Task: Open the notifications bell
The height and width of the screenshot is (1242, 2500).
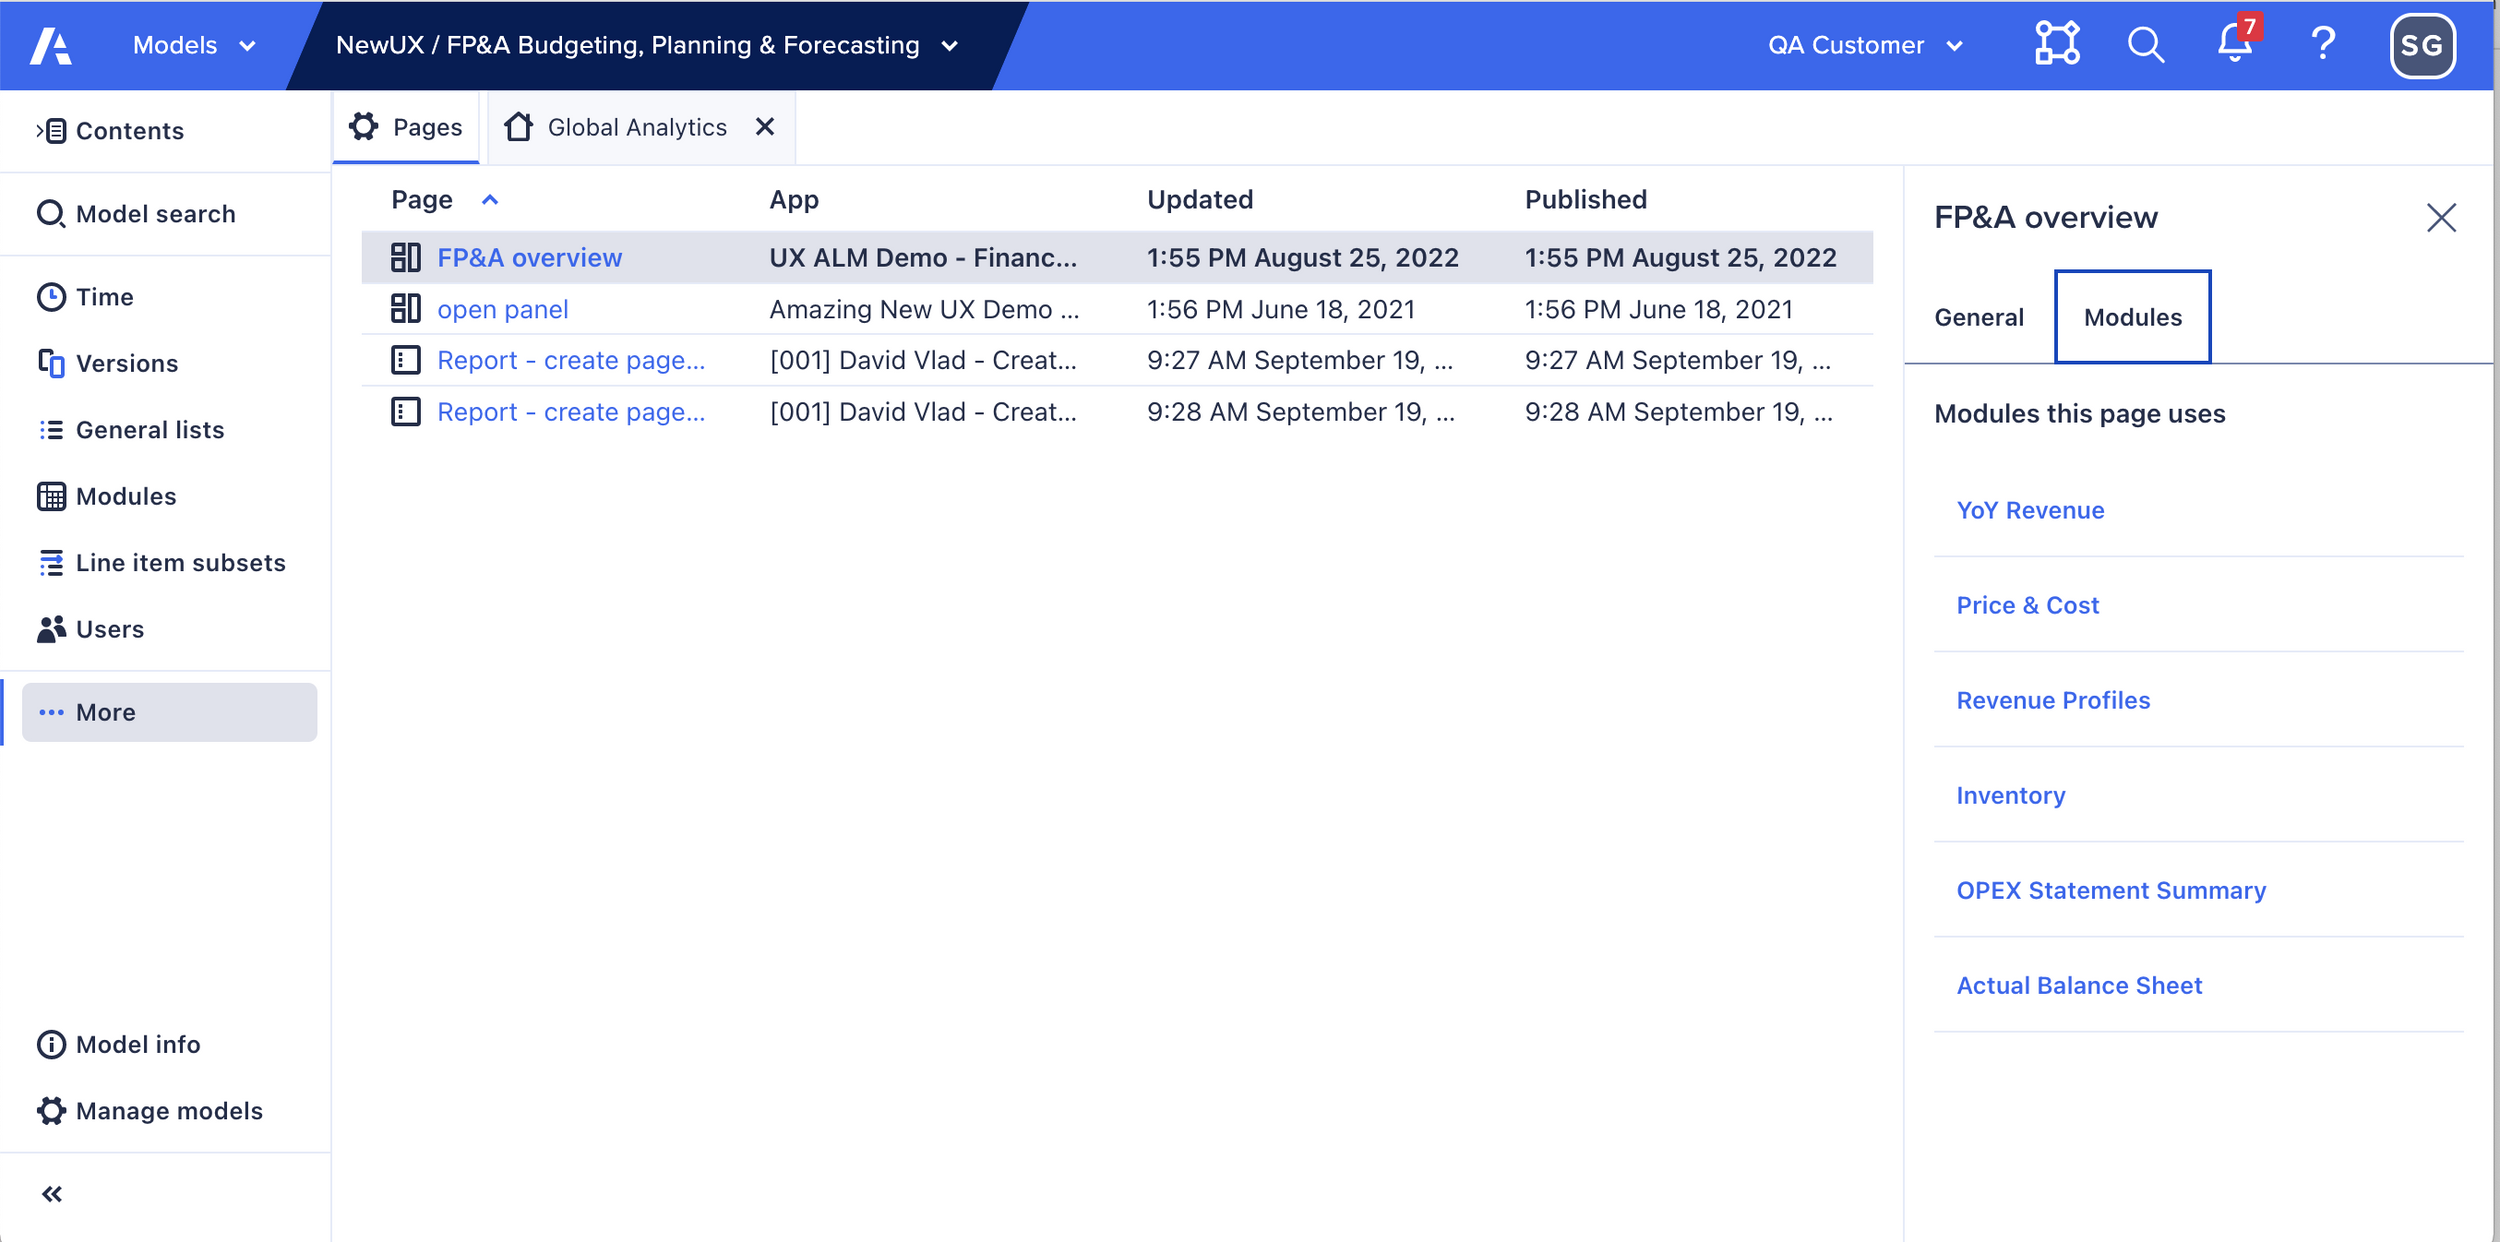Action: (2237, 41)
